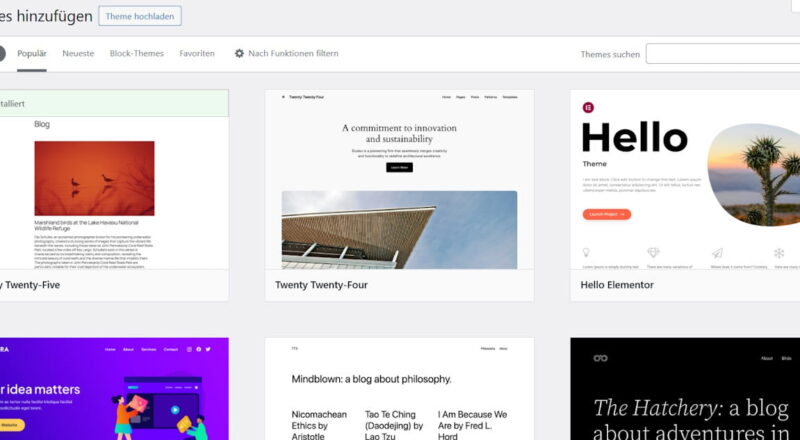Click the play button in the purple theme illustration
The height and width of the screenshot is (440, 800).
pos(175,409)
